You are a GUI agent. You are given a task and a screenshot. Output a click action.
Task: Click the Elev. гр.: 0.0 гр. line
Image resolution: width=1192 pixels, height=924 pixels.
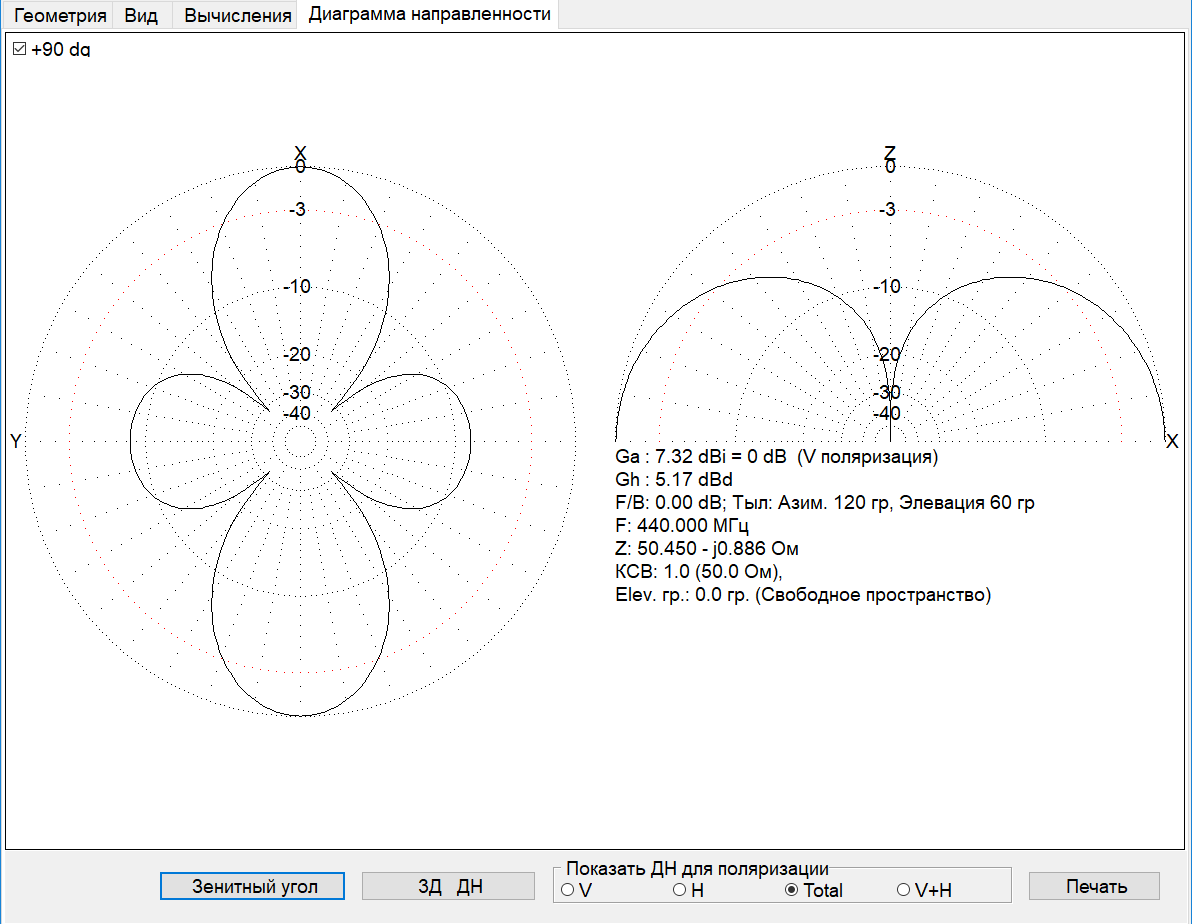pyautogui.click(x=803, y=595)
